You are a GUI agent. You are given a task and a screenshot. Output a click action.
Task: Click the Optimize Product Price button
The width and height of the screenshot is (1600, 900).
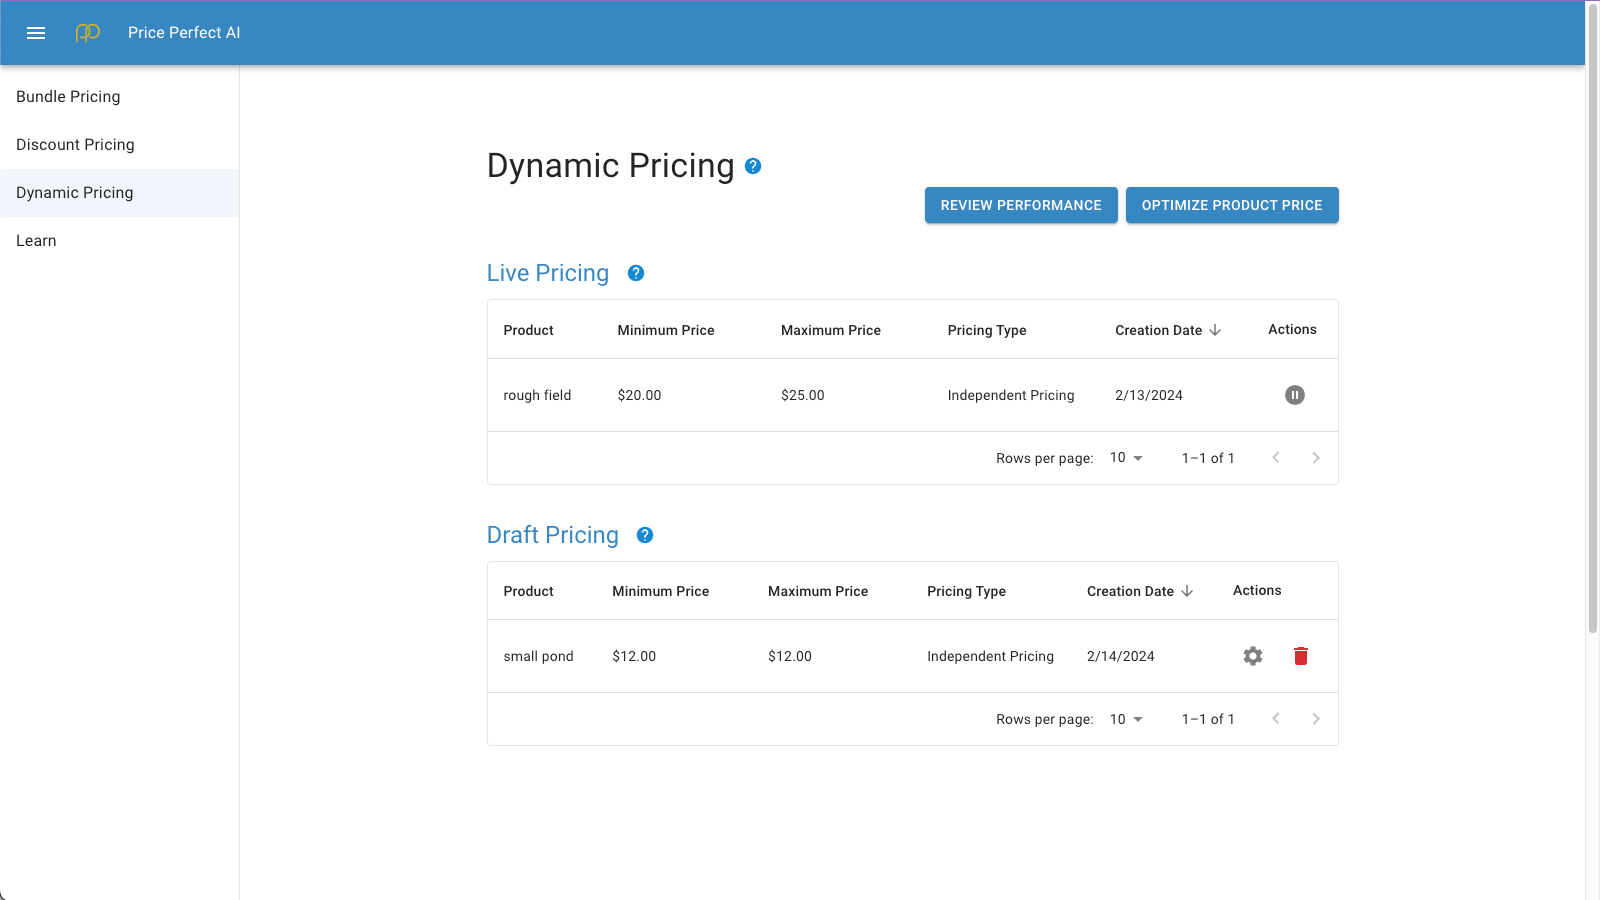pos(1232,205)
